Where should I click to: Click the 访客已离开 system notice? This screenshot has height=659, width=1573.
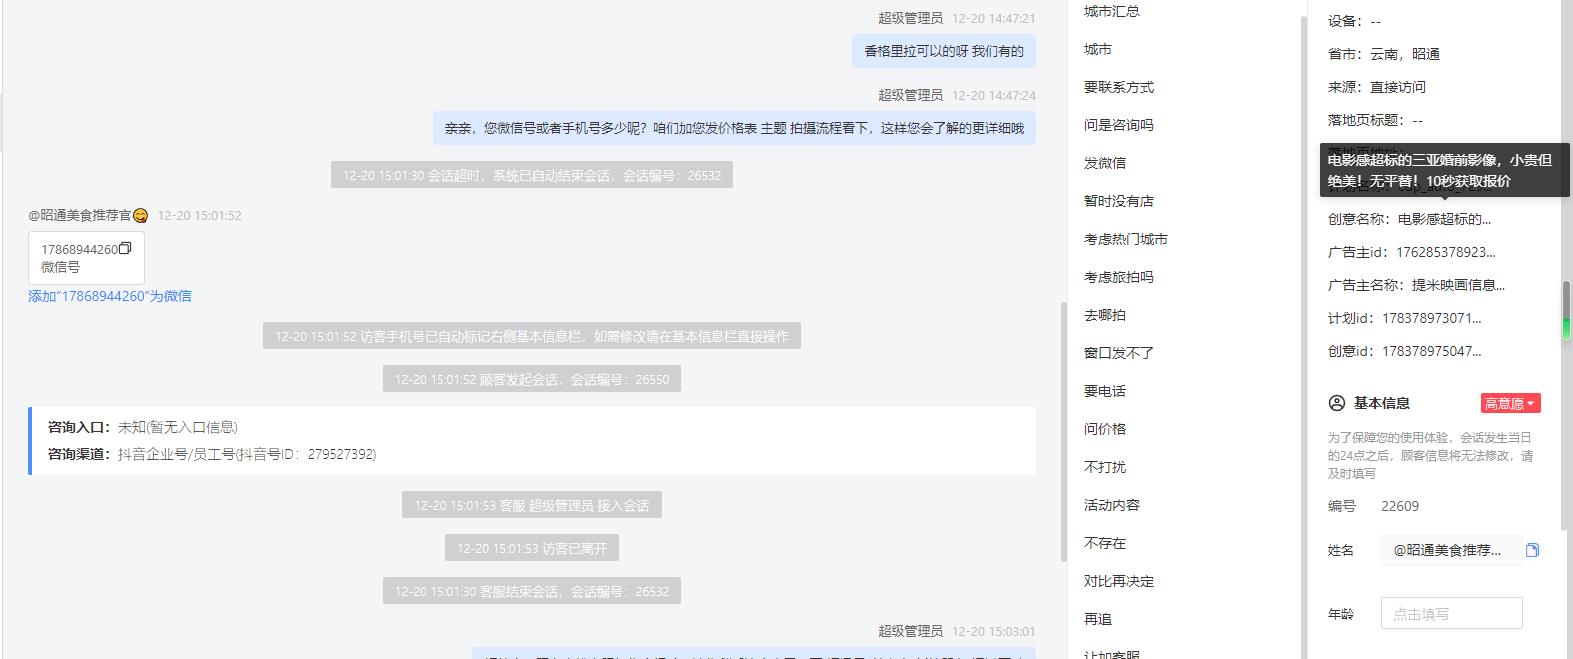click(x=532, y=548)
